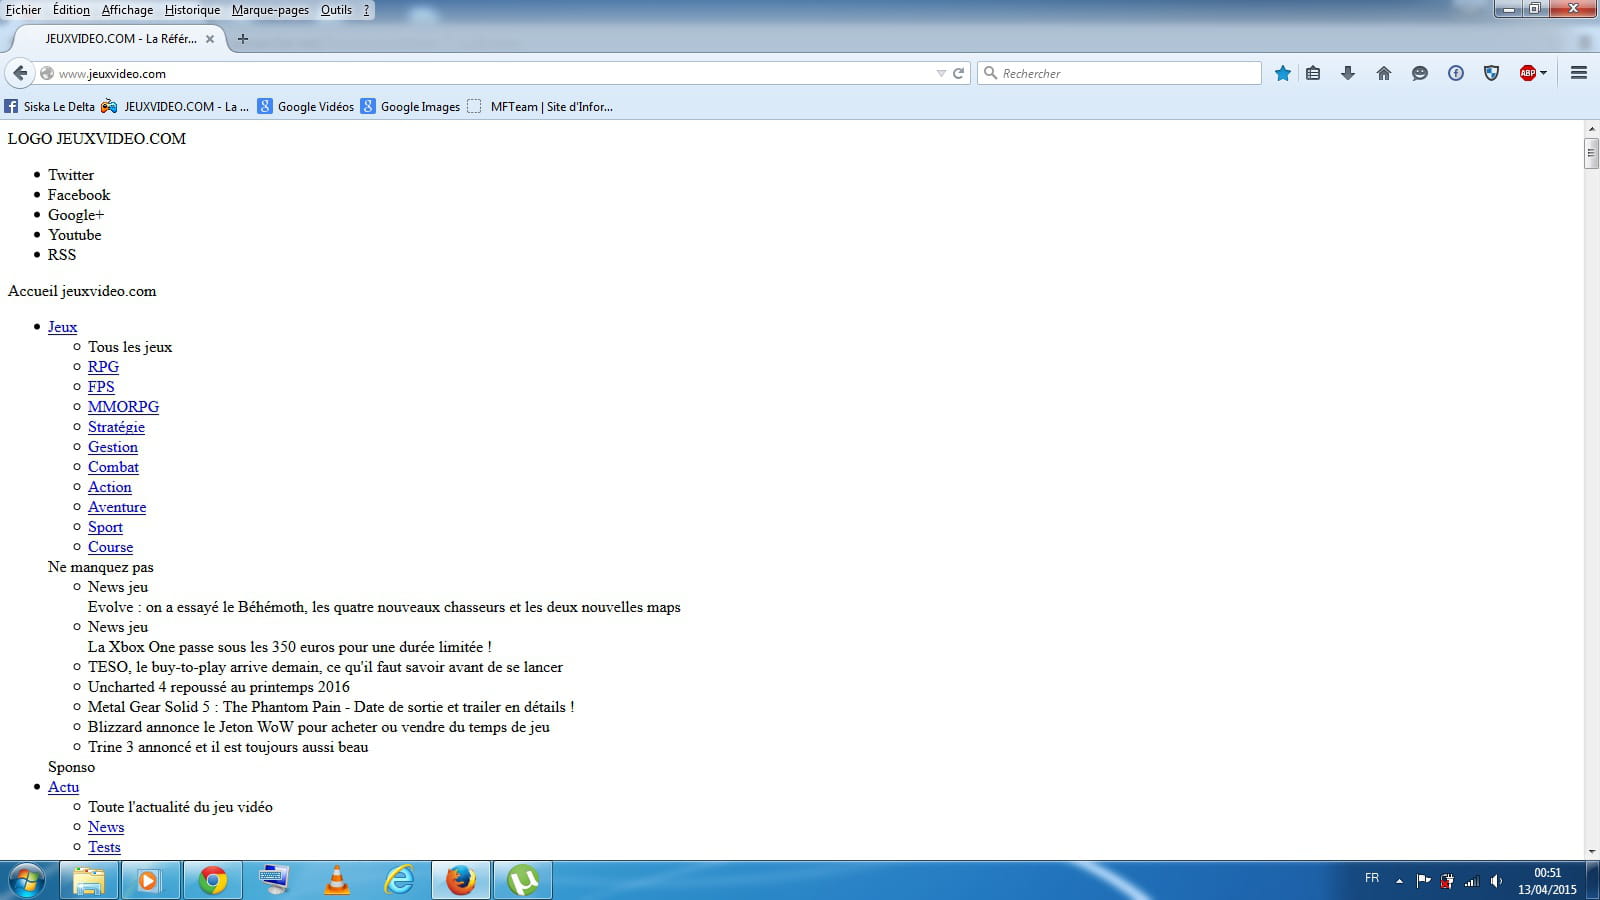The image size is (1600, 900).
Task: Open MFTeam Site d'Infor bookmark
Action: tap(540, 106)
